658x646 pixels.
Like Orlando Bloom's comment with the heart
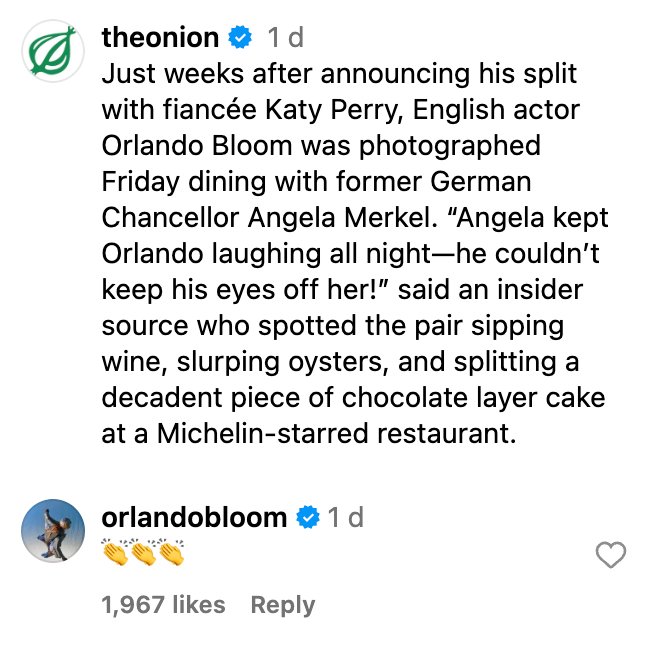click(610, 555)
